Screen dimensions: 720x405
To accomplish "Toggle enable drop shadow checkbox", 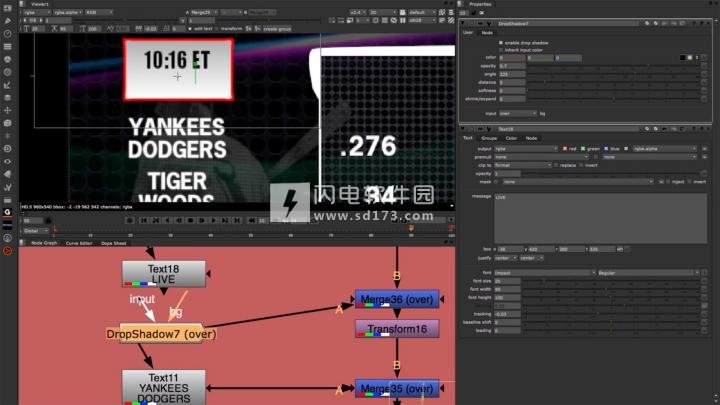I will tap(501, 43).
